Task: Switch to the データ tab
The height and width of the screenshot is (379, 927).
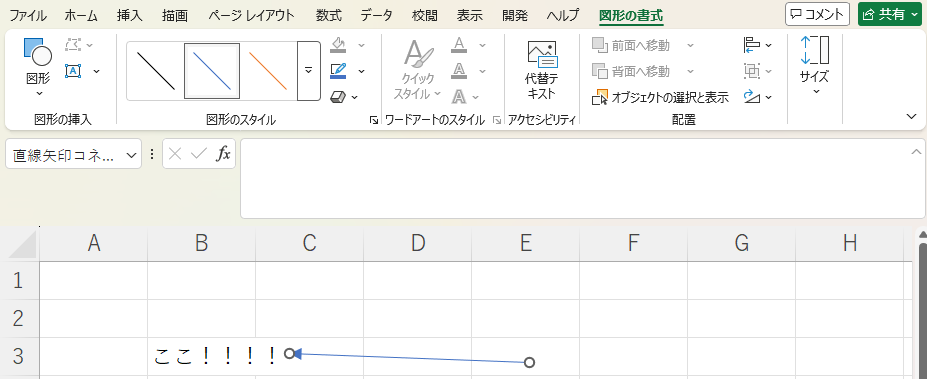Action: pos(377,15)
